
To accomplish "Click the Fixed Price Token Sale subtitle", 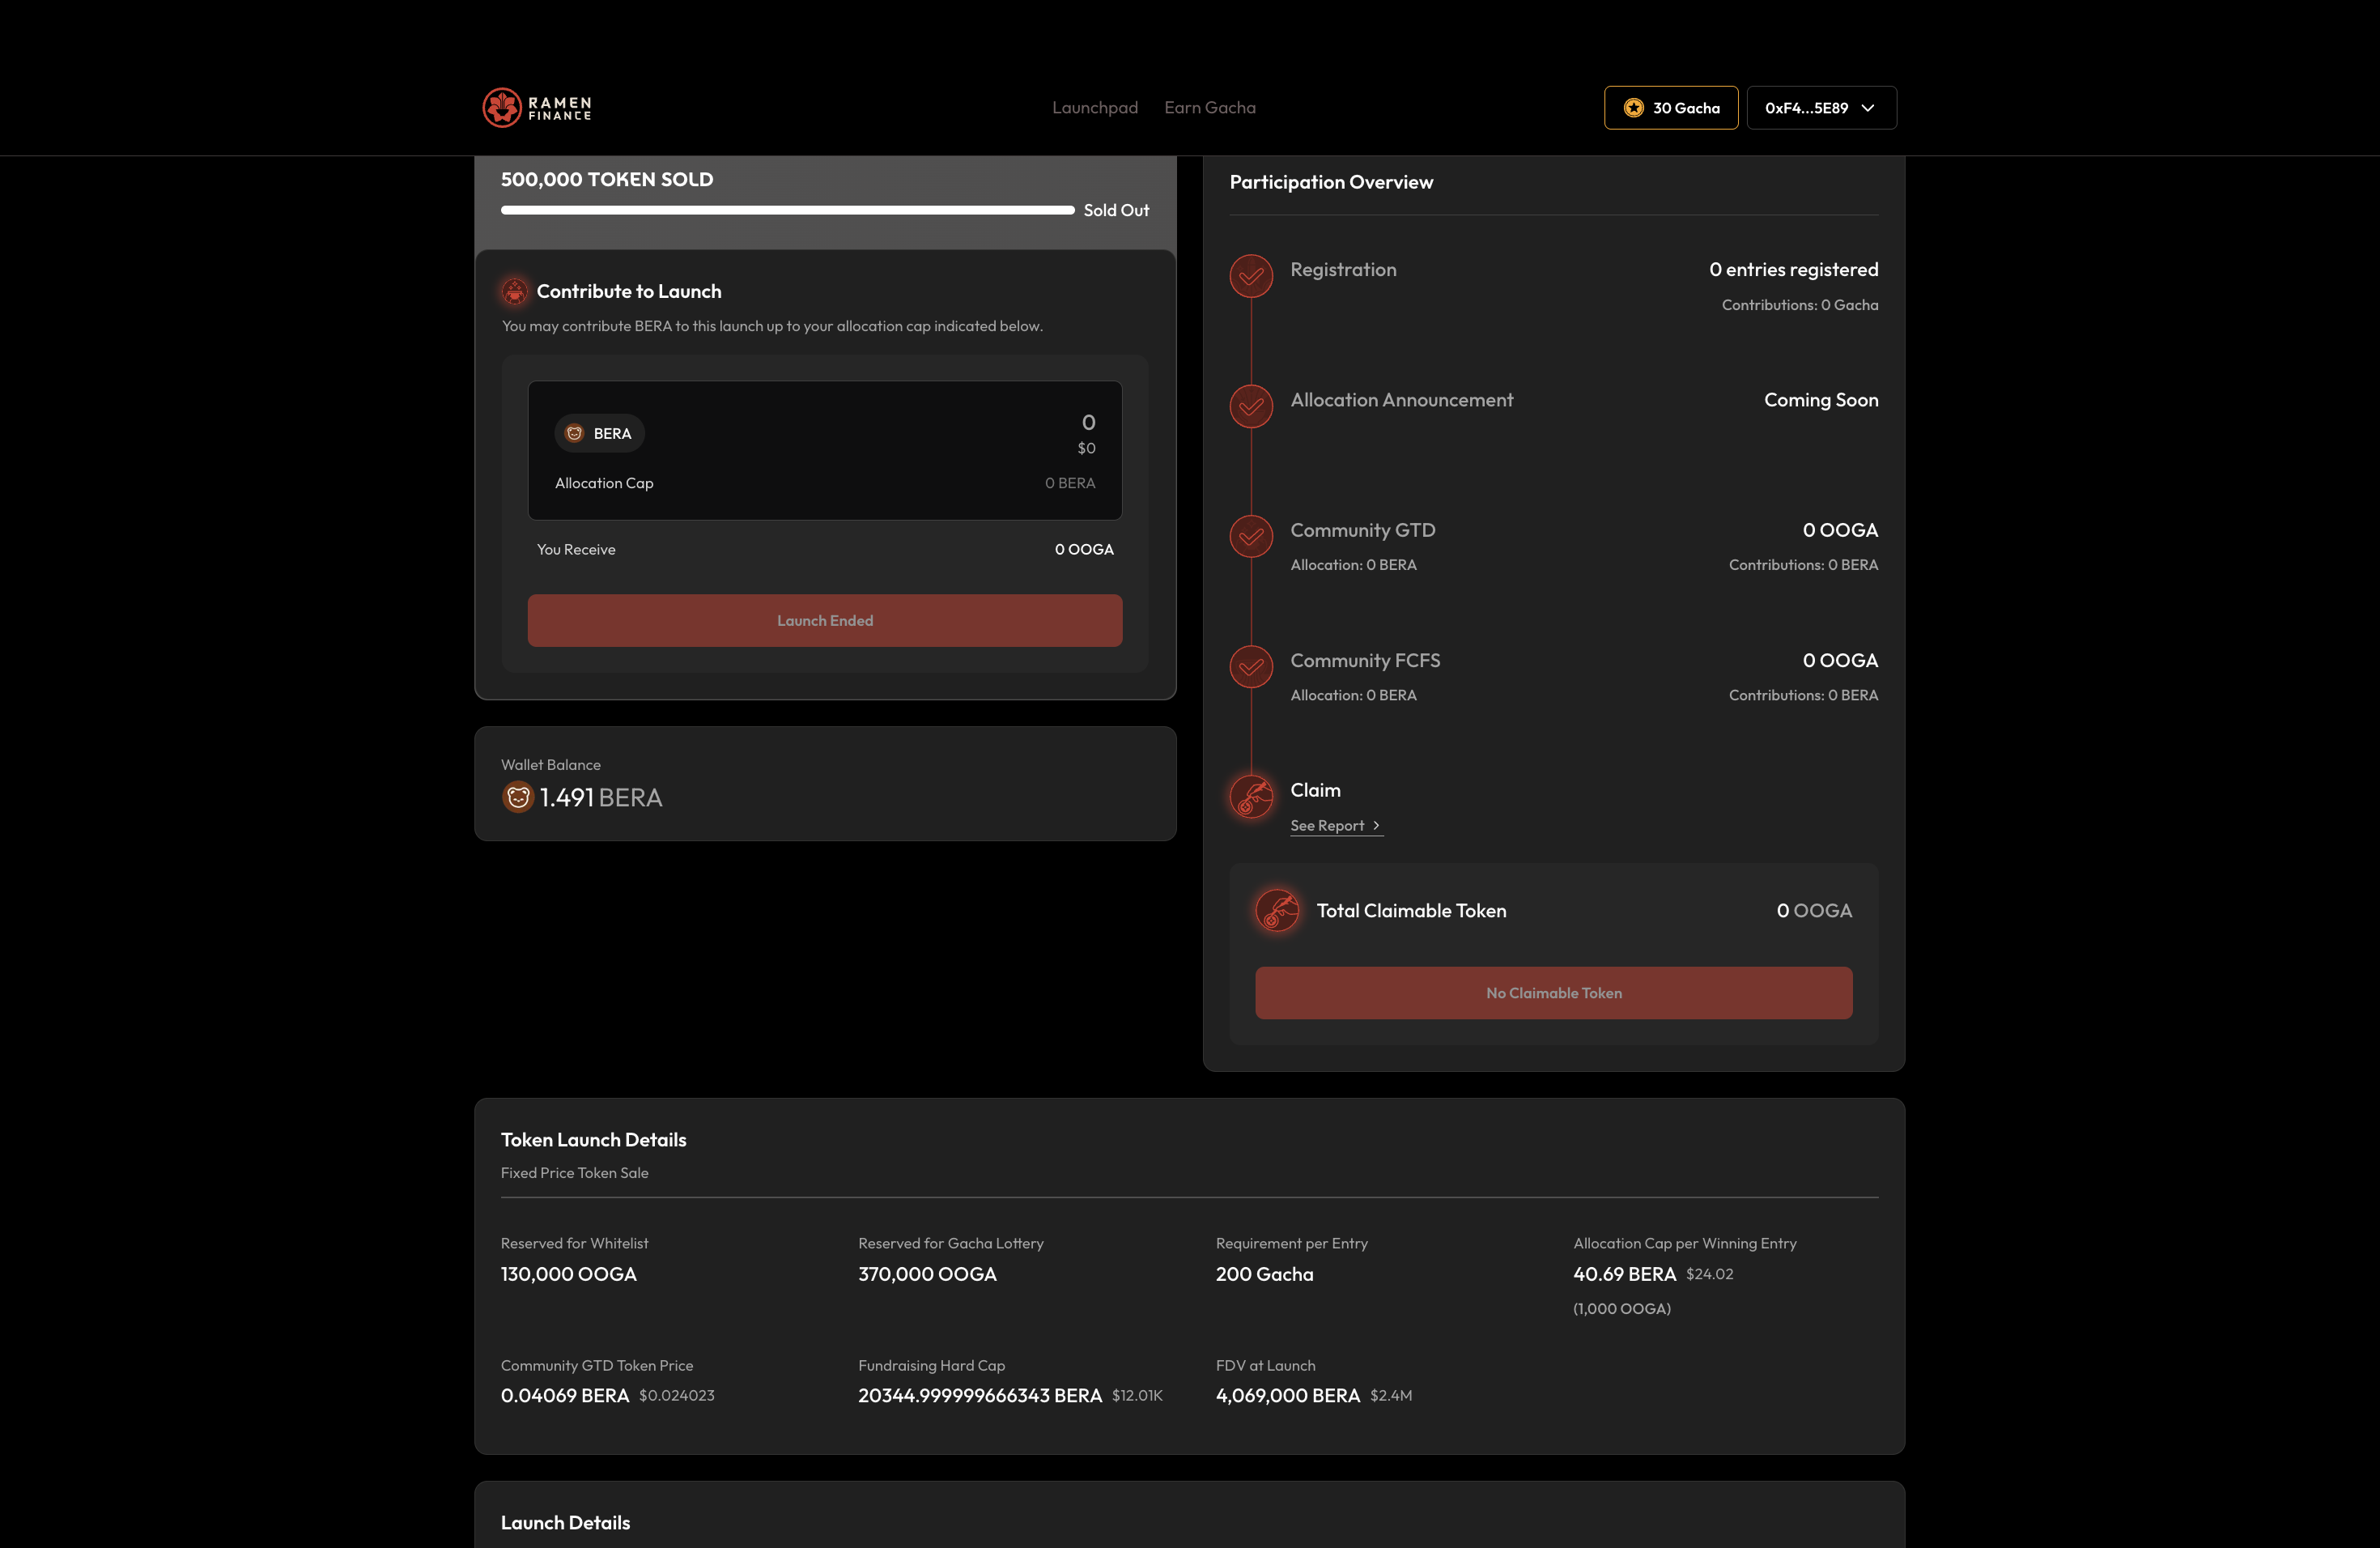I will point(574,1173).
